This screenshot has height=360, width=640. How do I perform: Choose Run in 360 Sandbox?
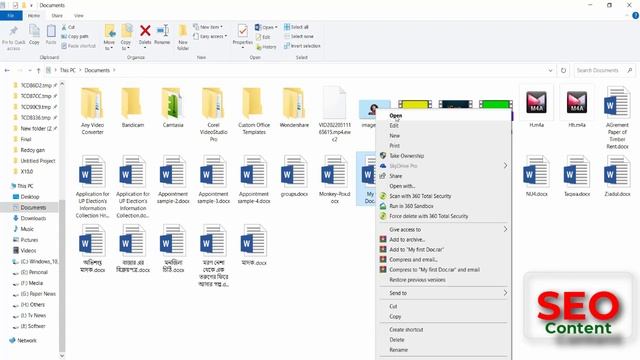pos(443,206)
